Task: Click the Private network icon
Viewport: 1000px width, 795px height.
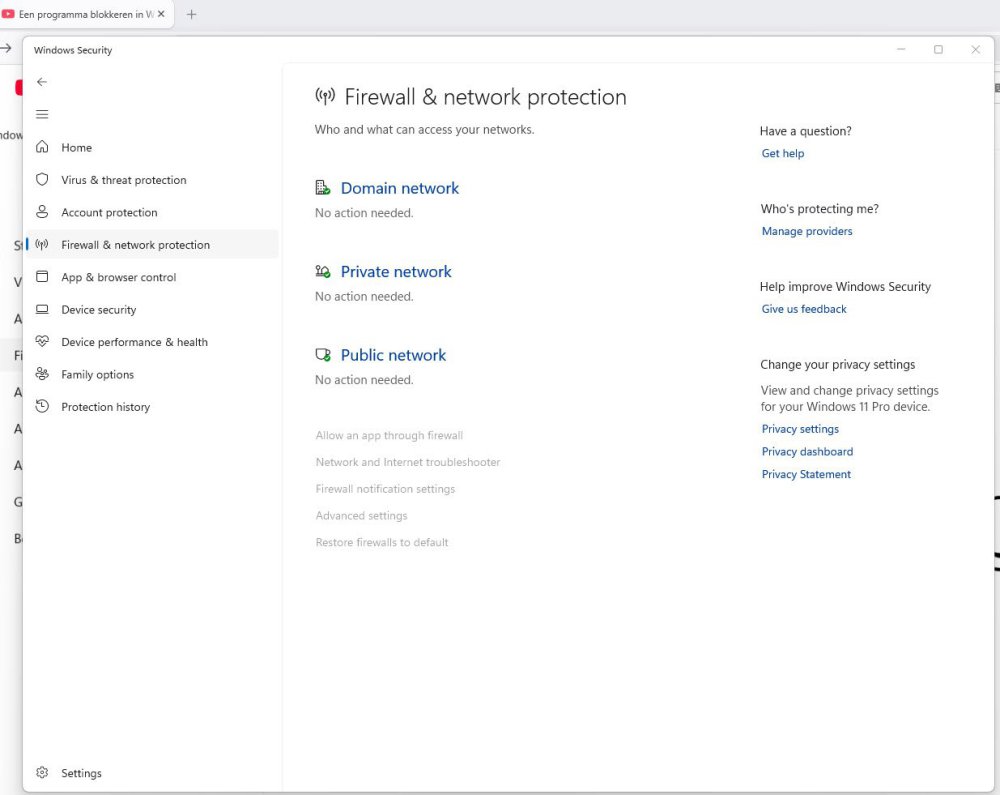Action: [x=323, y=271]
